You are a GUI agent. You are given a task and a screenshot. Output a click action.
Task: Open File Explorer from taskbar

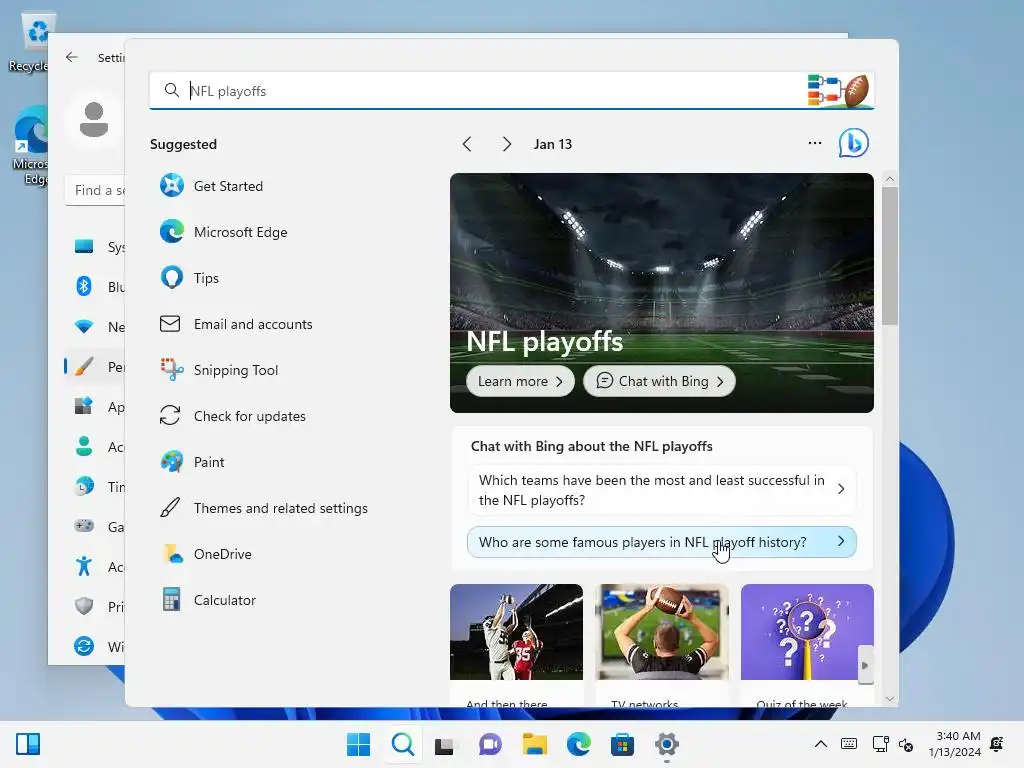click(x=534, y=744)
